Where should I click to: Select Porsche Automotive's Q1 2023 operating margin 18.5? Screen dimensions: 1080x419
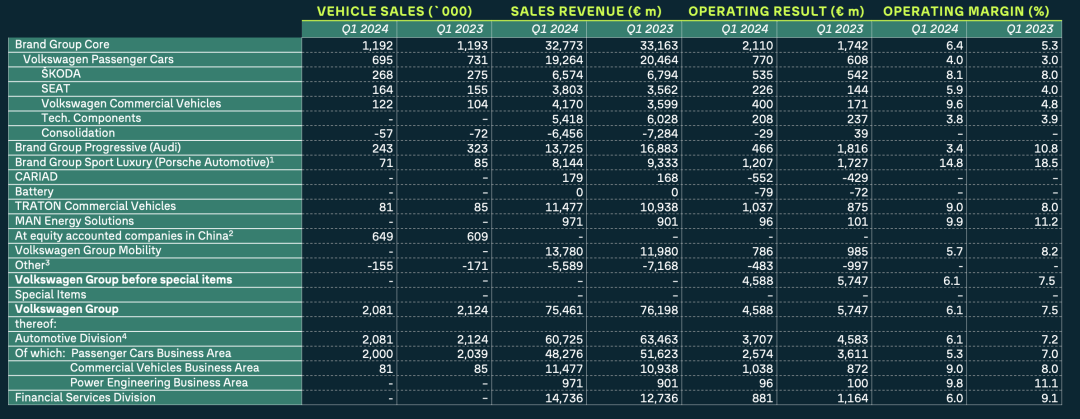click(x=1041, y=162)
